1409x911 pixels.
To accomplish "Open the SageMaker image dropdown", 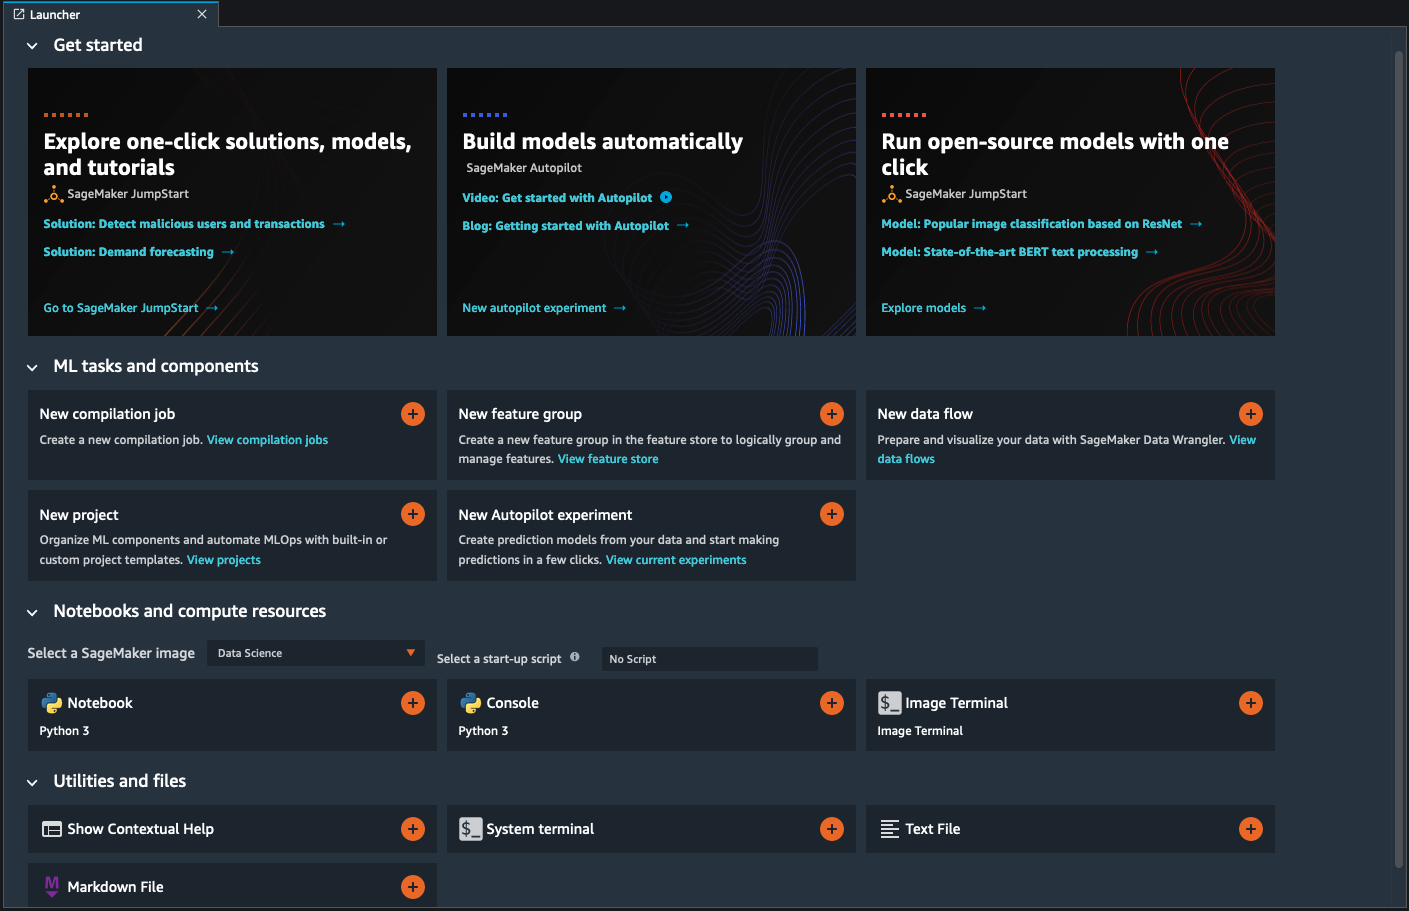I will tap(316, 653).
